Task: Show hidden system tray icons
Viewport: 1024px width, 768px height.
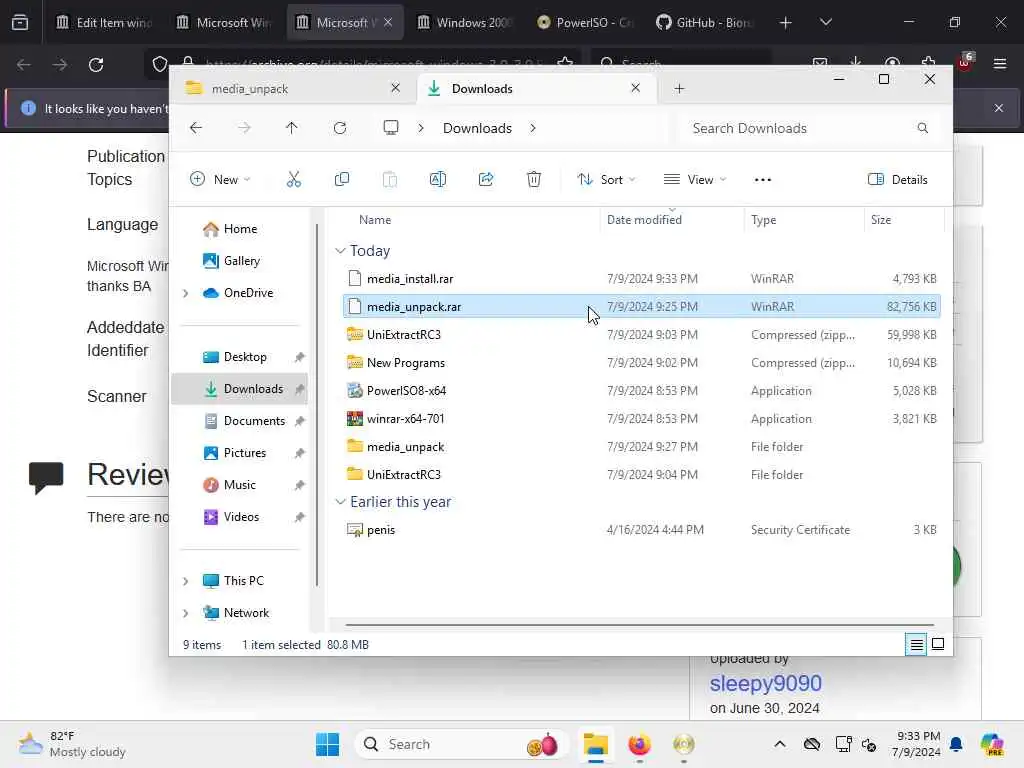Action: (x=780, y=744)
